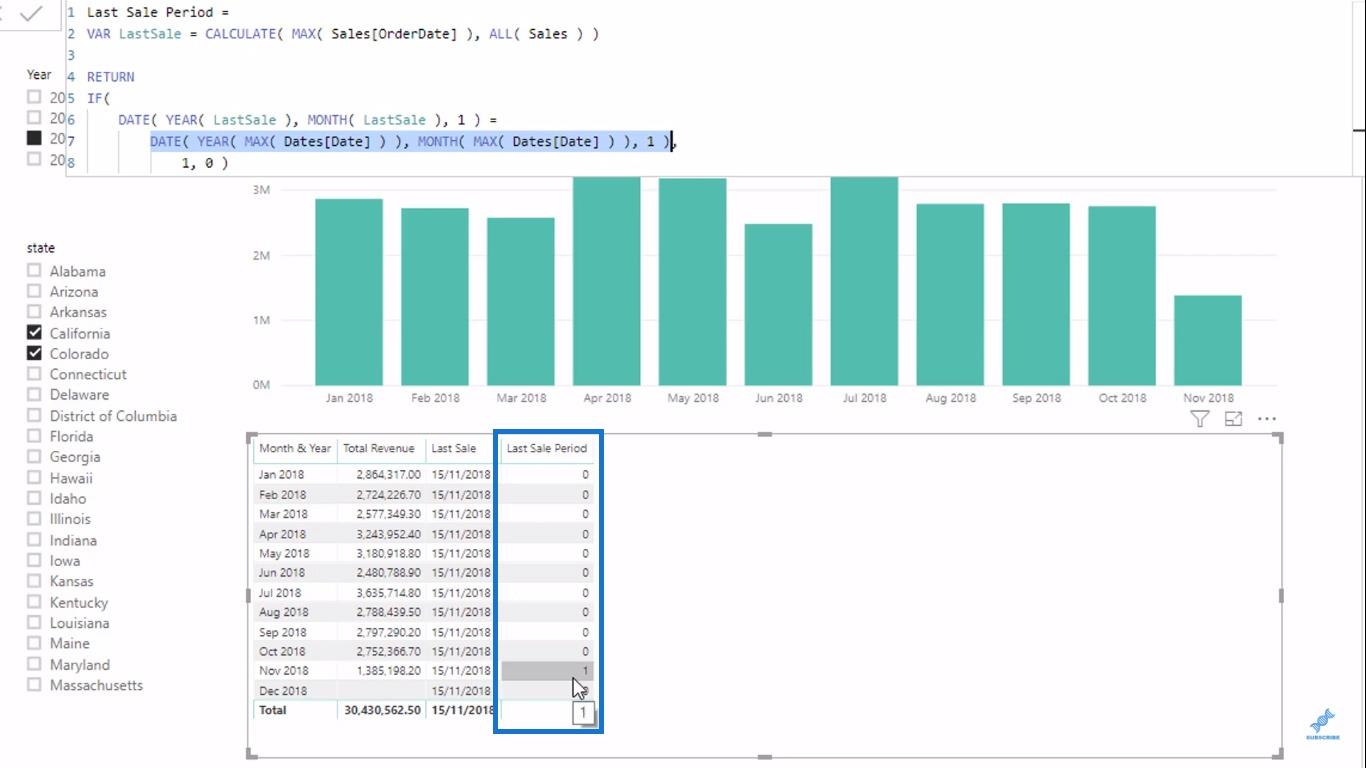Open the table visual filter icon

(1200, 419)
